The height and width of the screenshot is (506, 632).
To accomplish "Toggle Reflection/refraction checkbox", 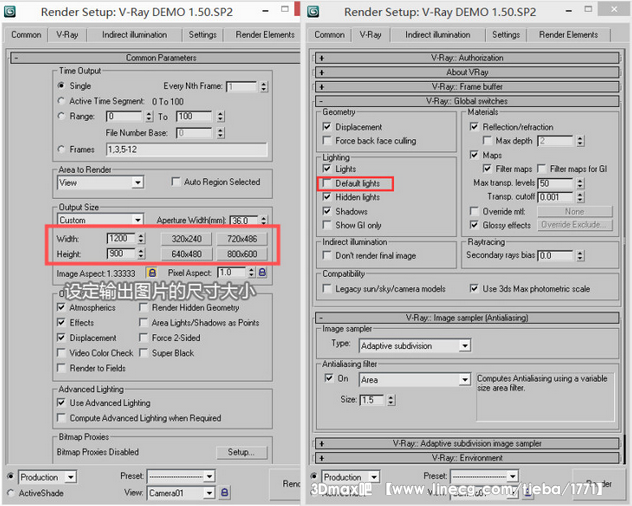I will 474,127.
